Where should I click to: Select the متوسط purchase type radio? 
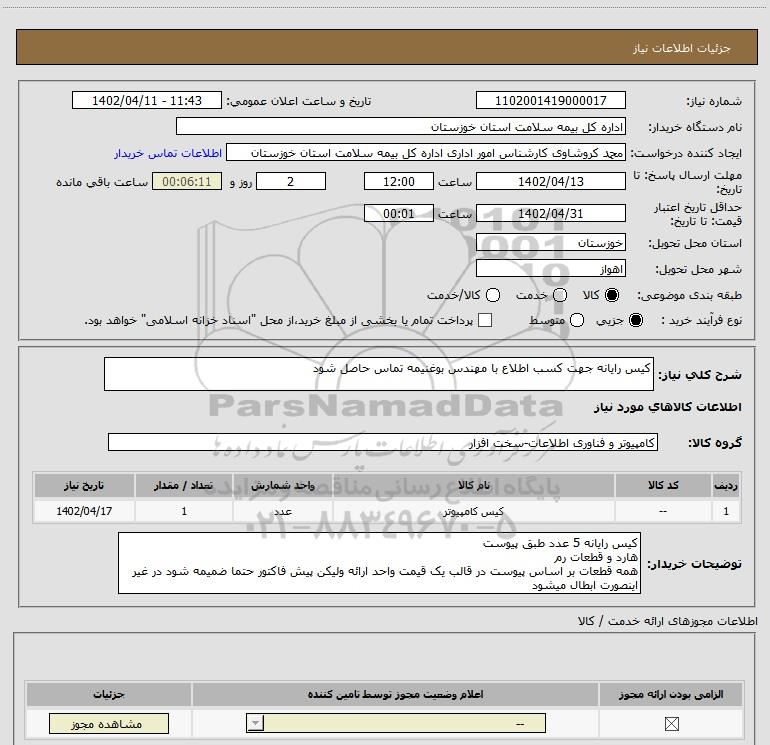(x=577, y=321)
